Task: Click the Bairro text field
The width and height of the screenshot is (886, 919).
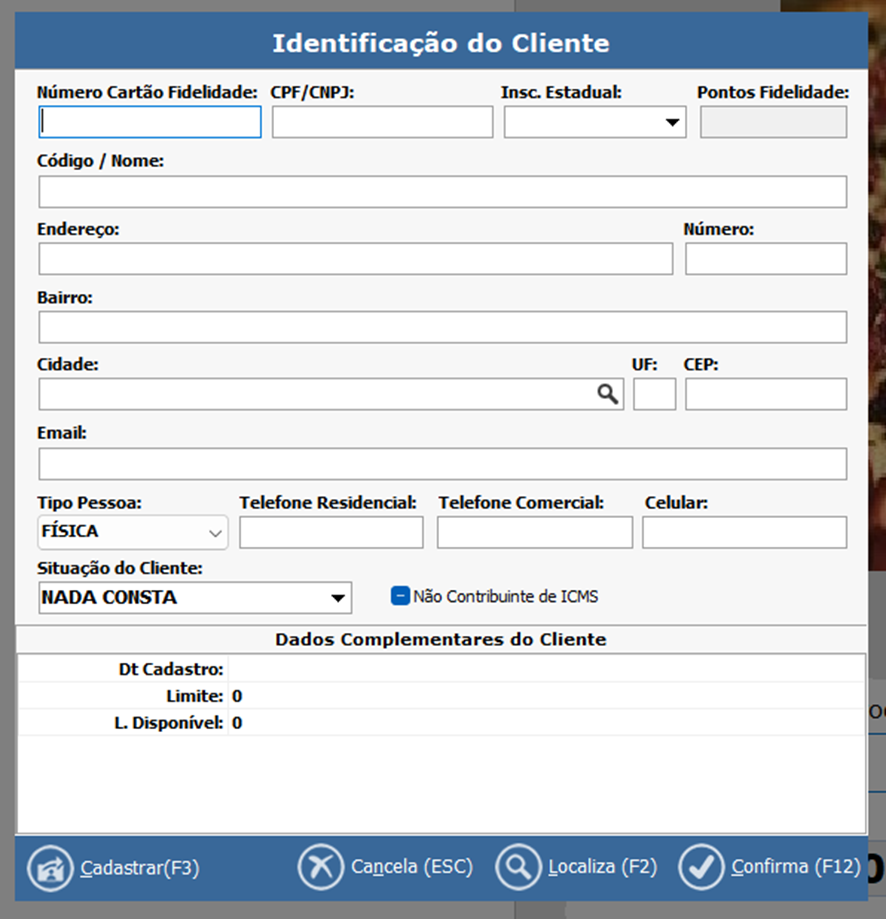Action: click(x=442, y=327)
